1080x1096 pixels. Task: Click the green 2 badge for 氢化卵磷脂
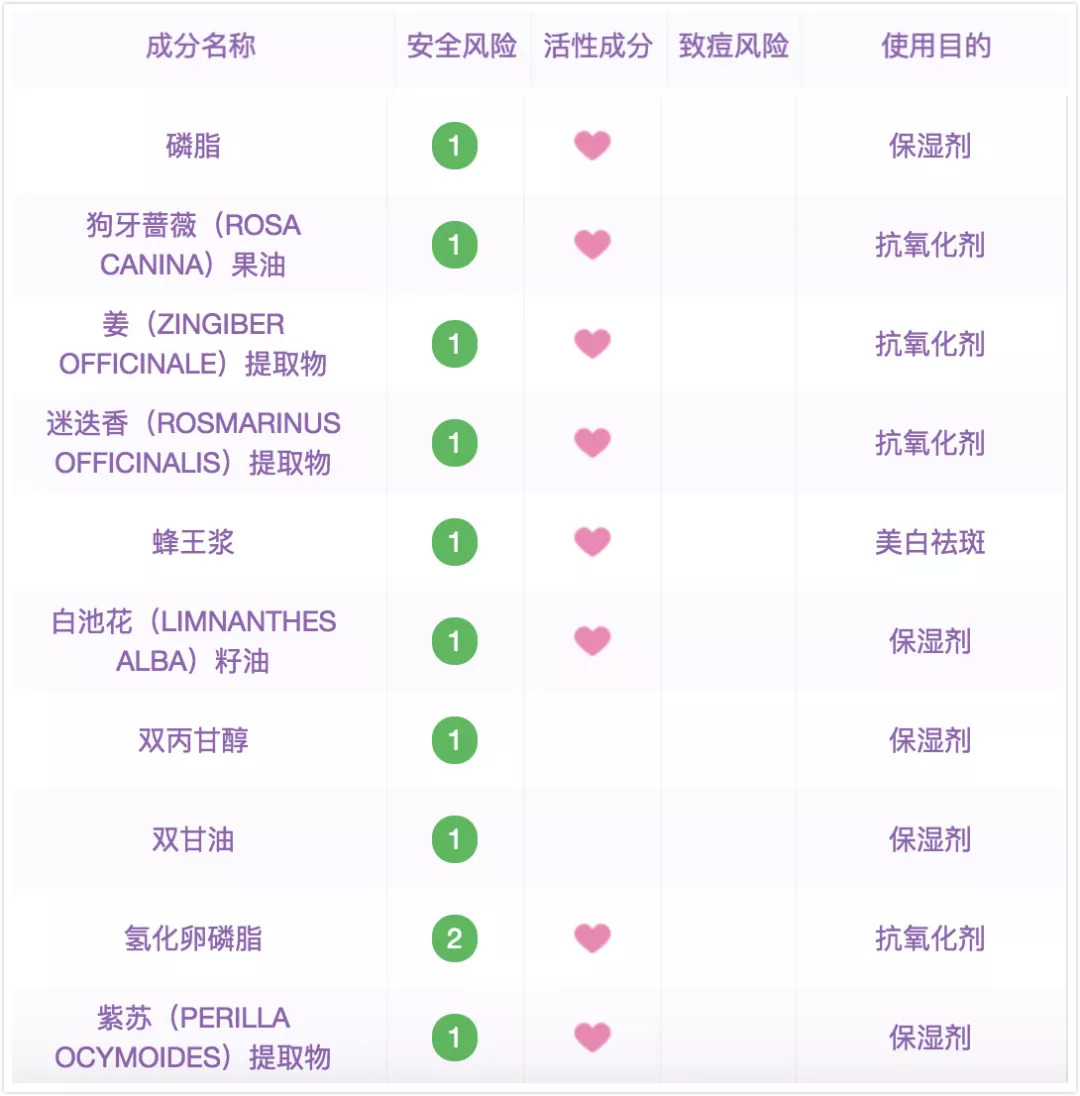click(x=454, y=939)
